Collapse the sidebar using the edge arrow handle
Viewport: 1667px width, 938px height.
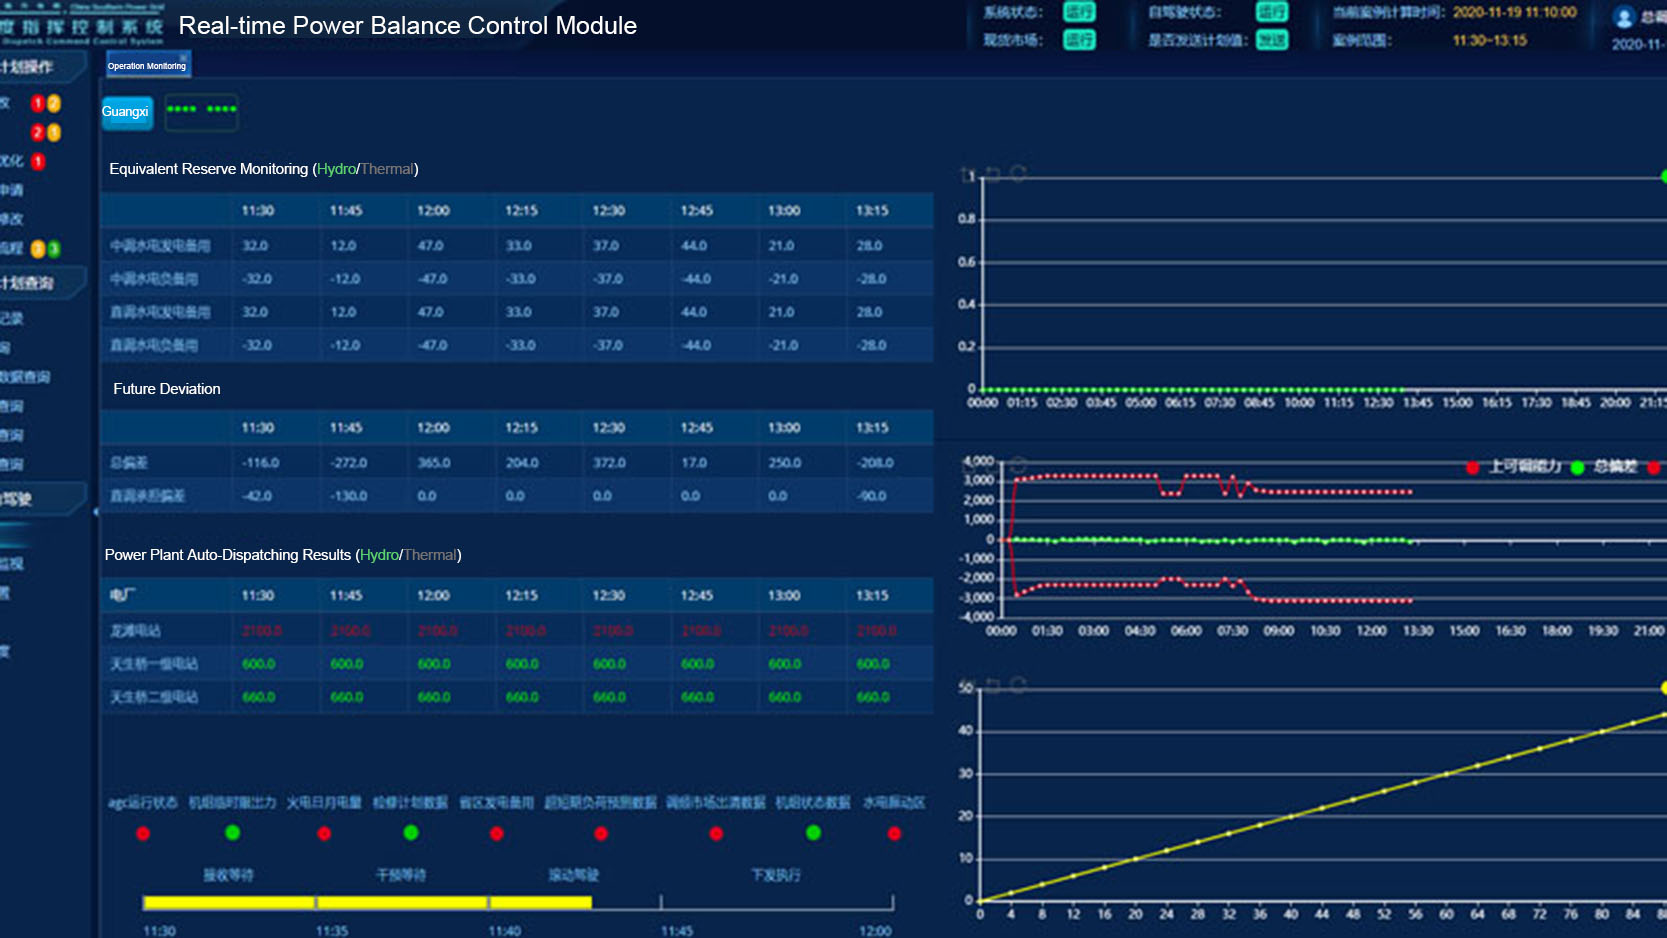(96, 512)
